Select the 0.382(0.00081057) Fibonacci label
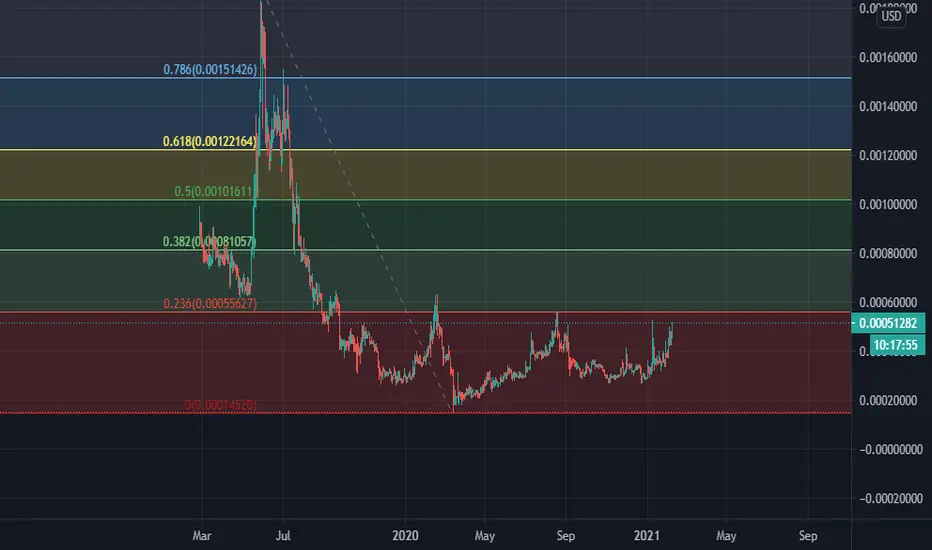This screenshot has height=550, width=932. pos(209,241)
